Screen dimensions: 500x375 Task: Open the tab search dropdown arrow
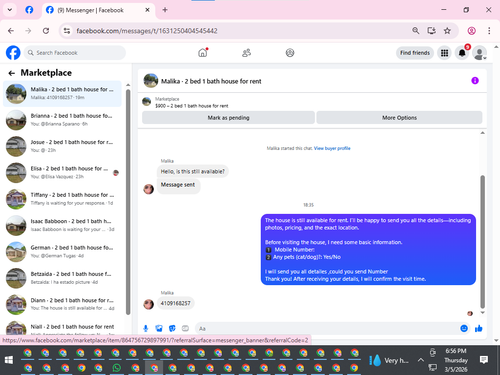pos(10,10)
